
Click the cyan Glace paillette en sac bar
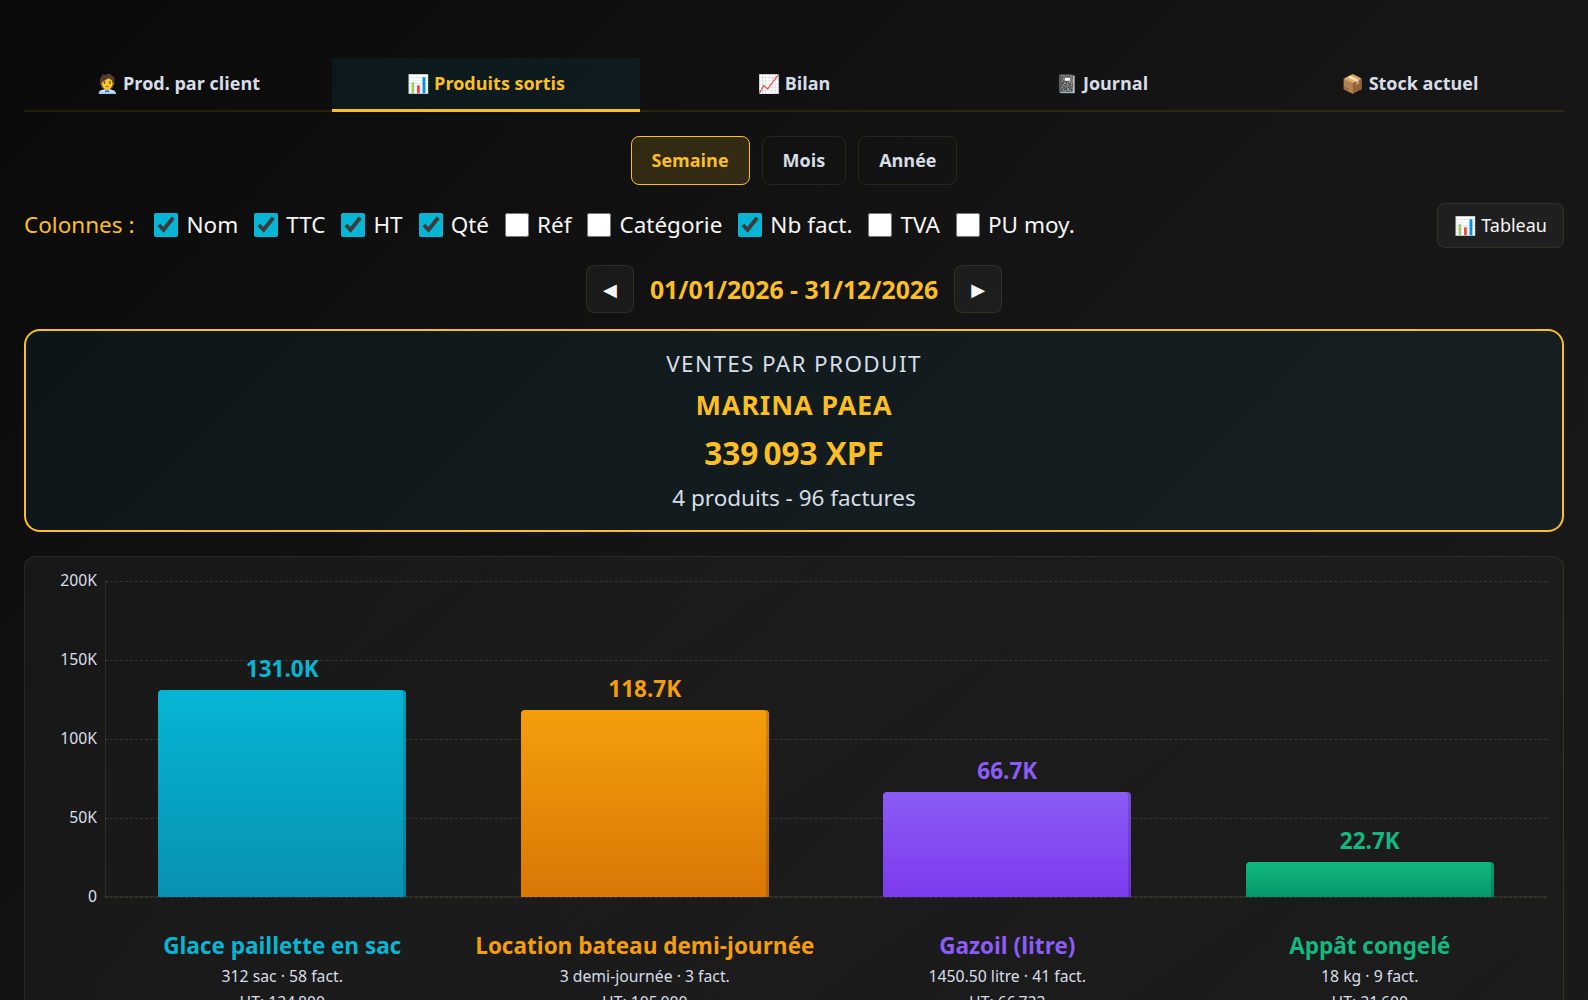282,793
